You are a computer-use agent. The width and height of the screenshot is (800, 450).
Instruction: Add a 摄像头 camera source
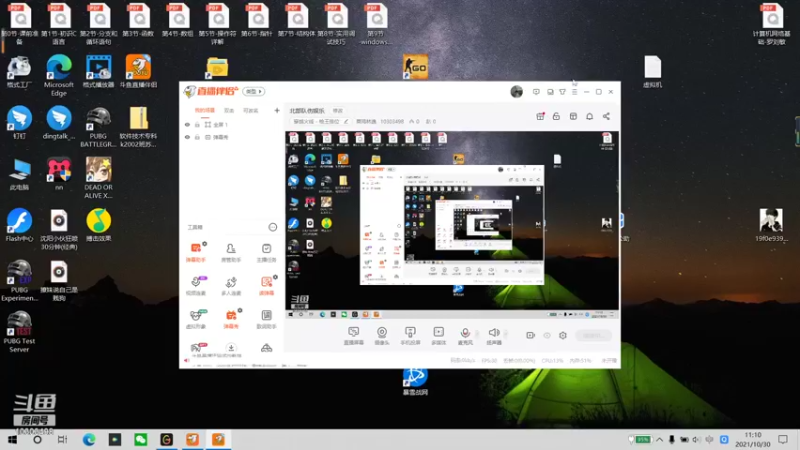click(382, 336)
